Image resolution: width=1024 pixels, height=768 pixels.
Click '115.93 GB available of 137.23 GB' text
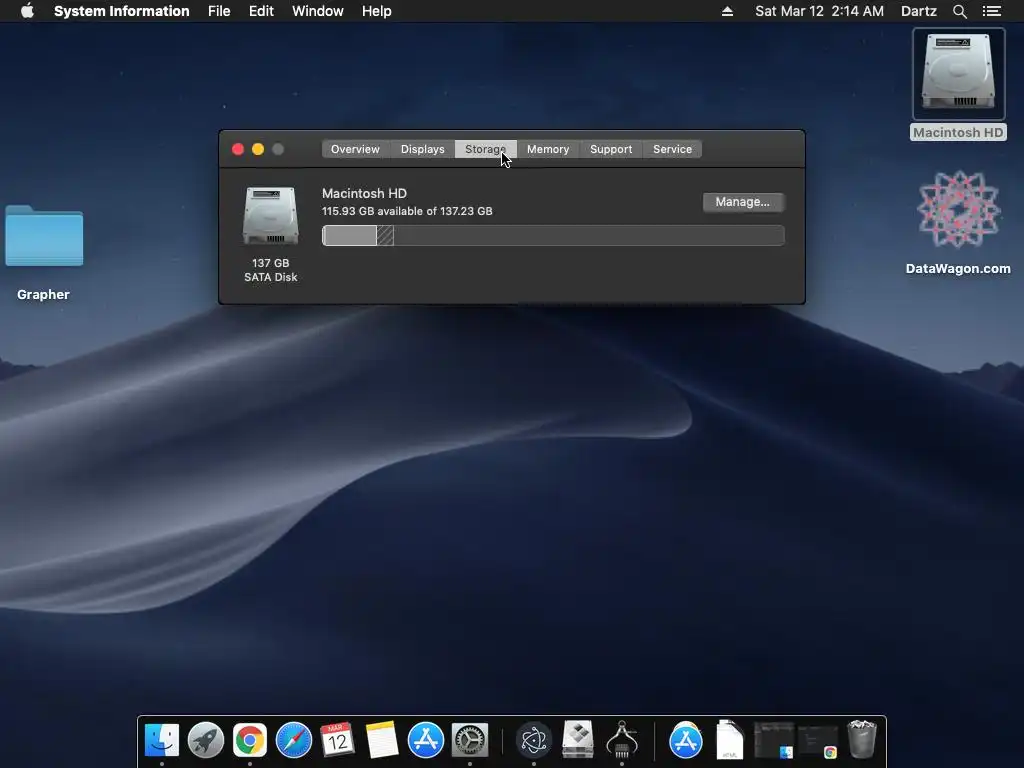pyautogui.click(x=407, y=211)
